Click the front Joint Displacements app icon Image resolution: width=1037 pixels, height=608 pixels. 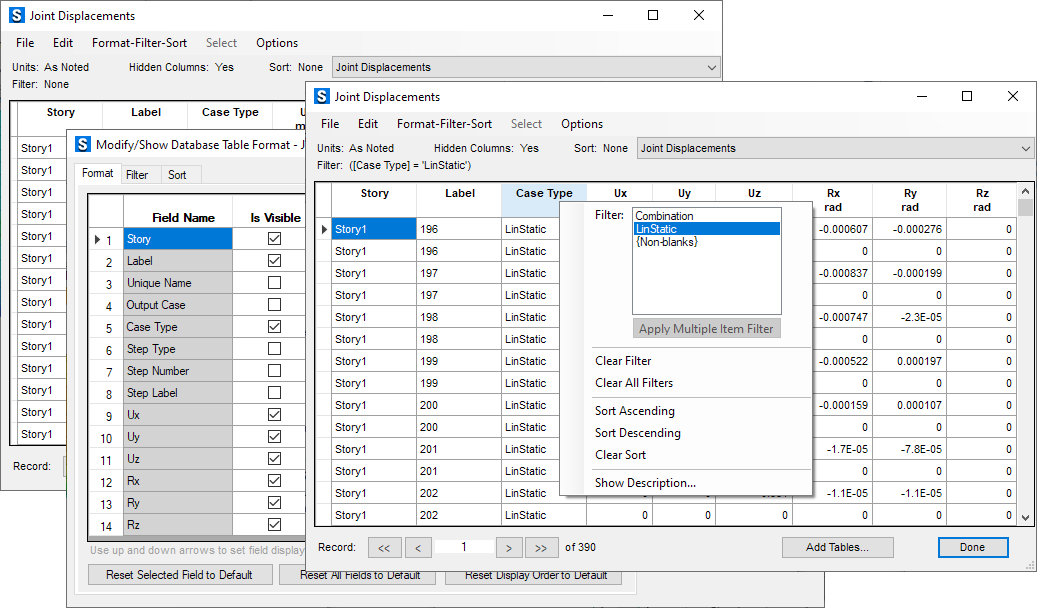pos(322,97)
